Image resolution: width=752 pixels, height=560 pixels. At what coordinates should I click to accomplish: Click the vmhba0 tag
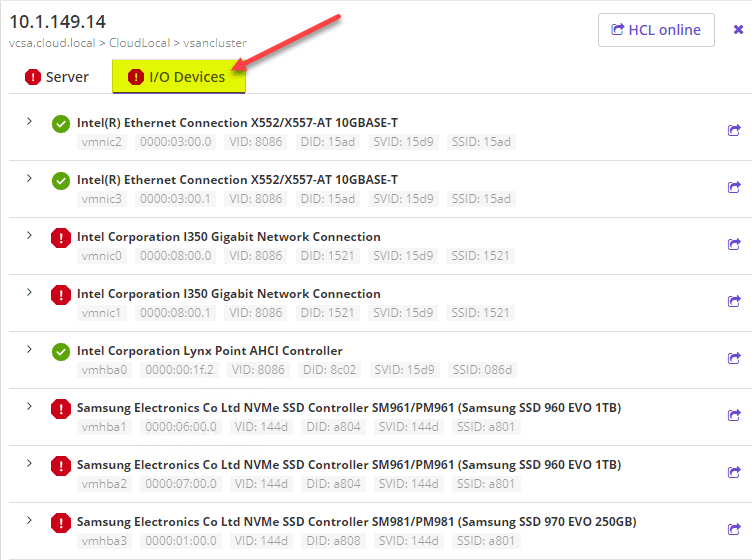pos(104,370)
